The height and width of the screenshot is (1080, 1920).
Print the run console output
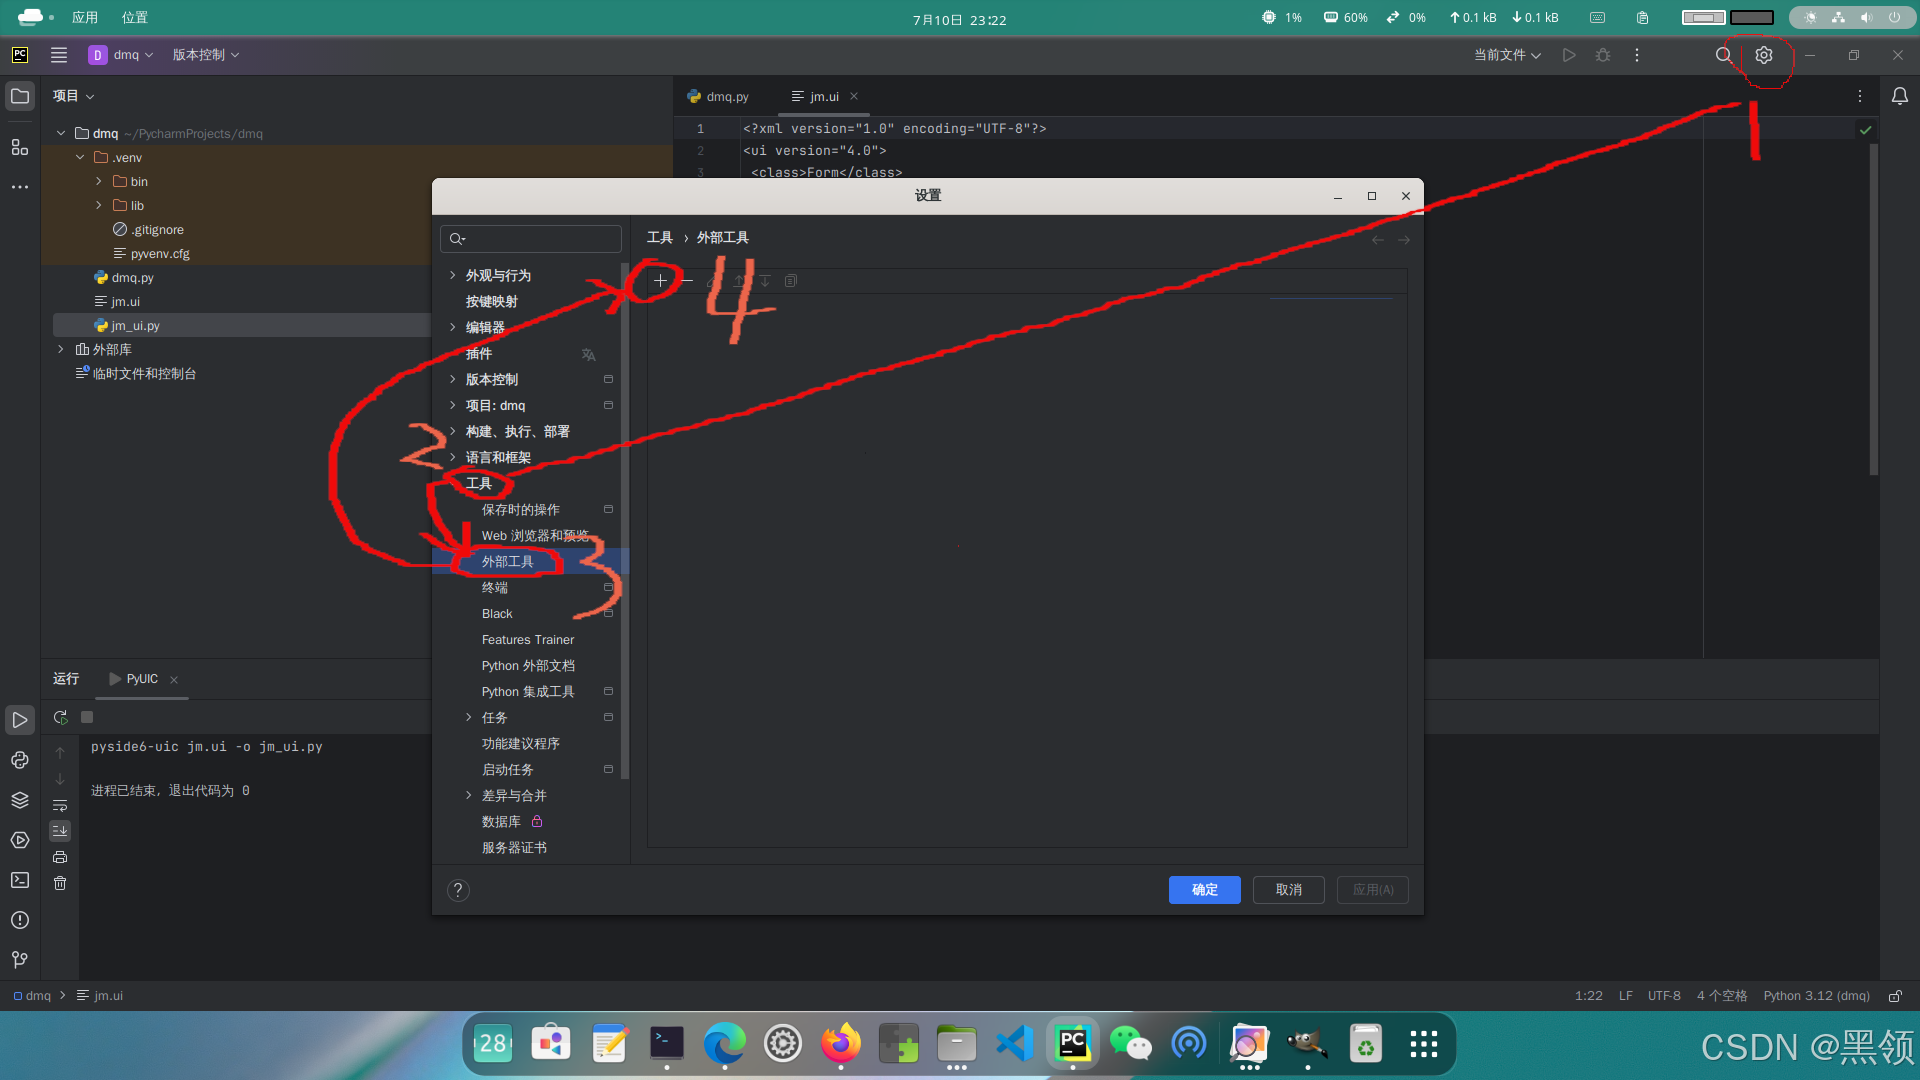click(x=60, y=857)
